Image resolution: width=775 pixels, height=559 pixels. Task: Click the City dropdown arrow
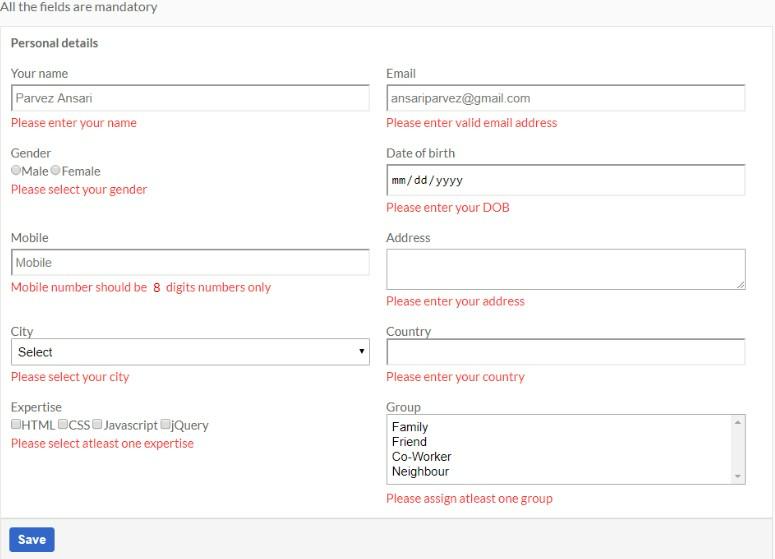point(362,351)
